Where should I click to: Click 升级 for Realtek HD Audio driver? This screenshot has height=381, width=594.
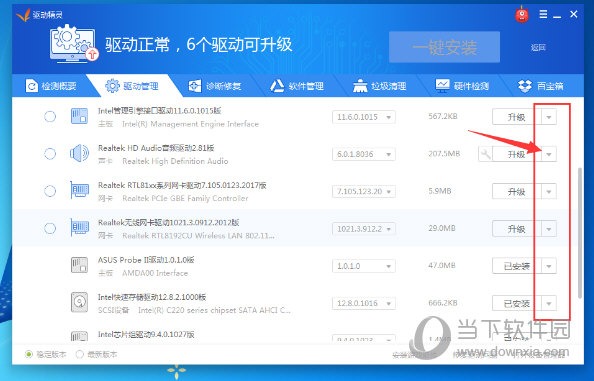pos(517,154)
